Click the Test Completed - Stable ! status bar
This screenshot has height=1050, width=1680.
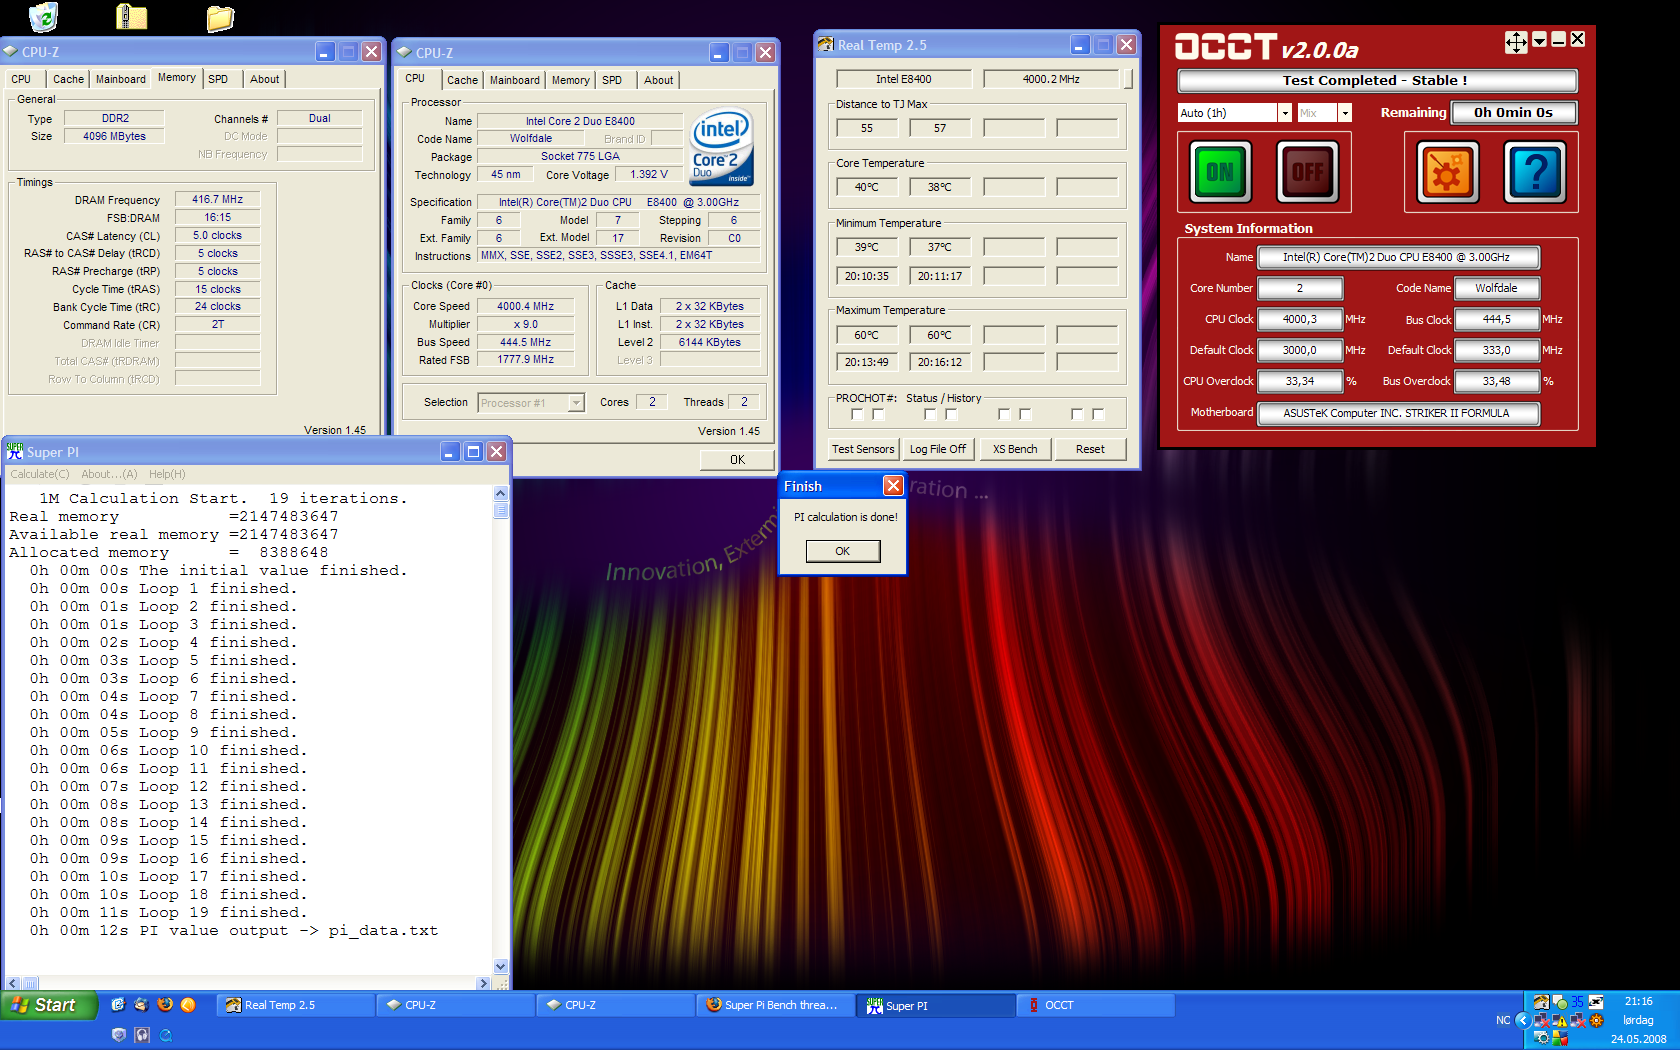coord(1377,80)
